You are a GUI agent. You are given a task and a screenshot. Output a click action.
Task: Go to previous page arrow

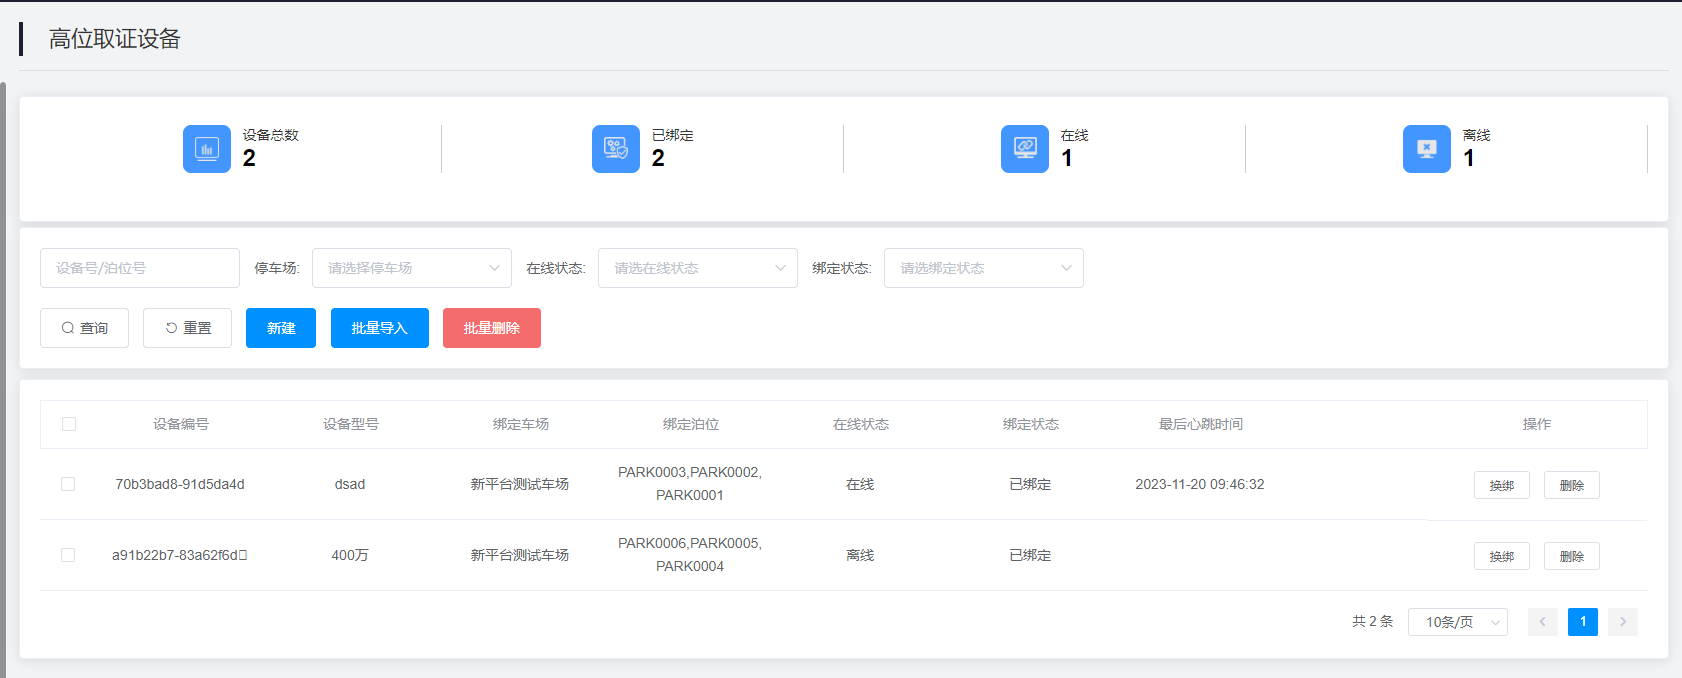[x=1542, y=622]
